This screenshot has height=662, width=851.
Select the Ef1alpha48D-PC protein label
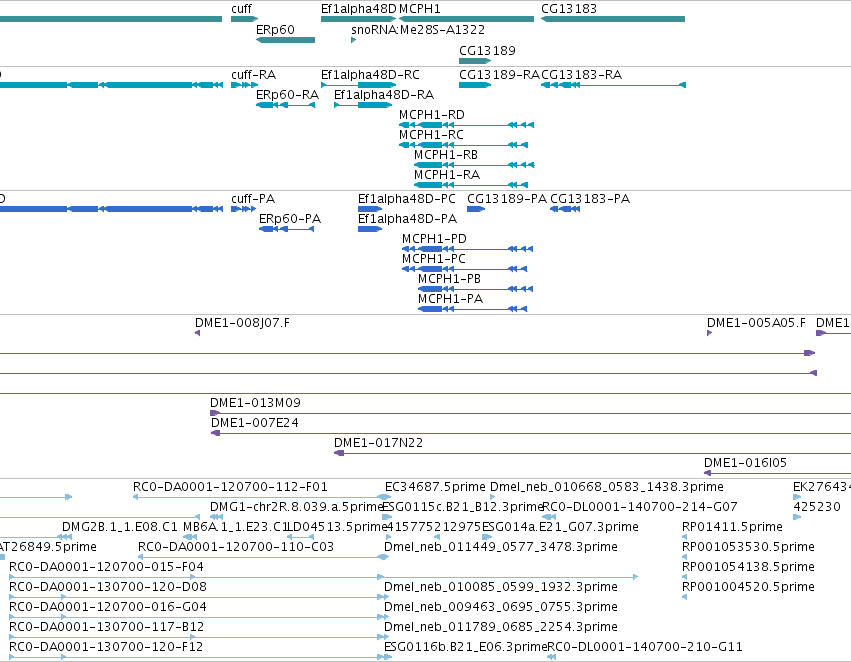[x=407, y=199]
